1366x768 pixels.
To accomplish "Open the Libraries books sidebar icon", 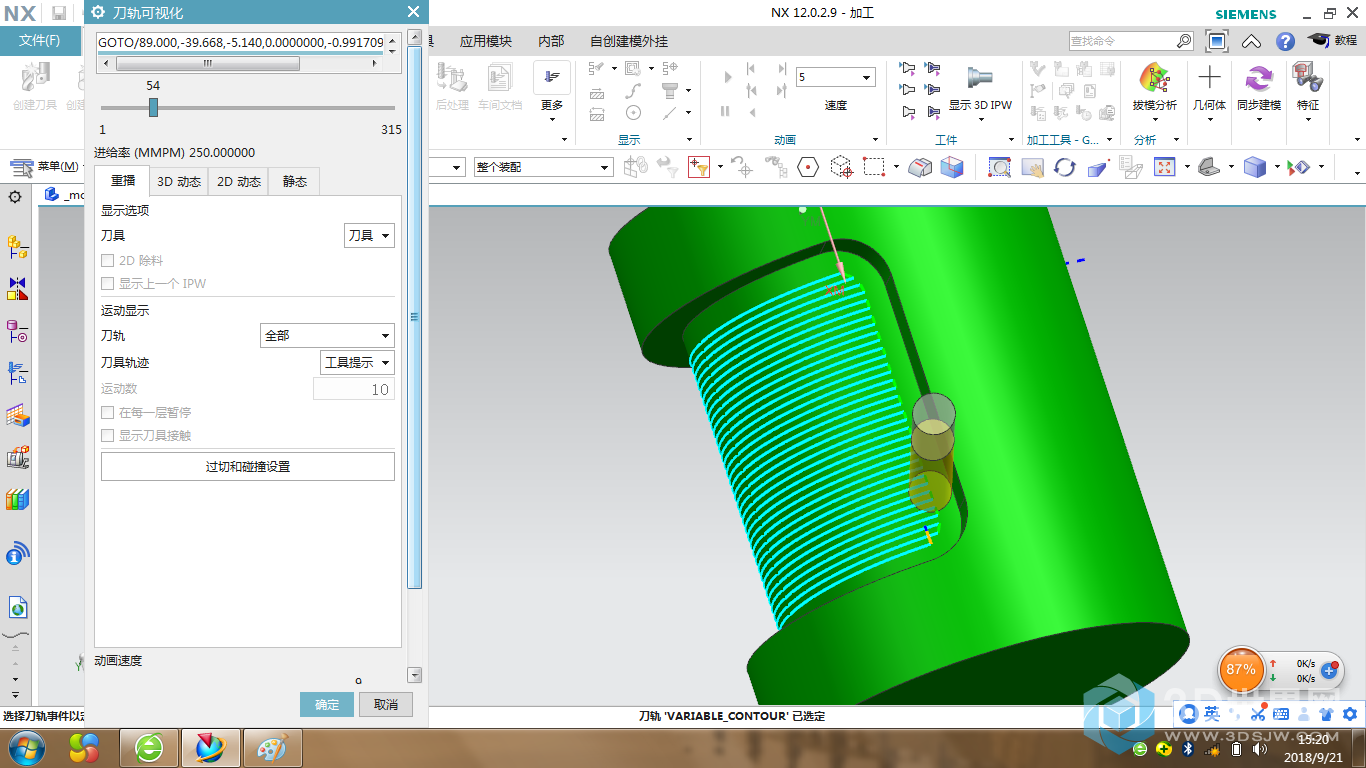I will point(18,499).
